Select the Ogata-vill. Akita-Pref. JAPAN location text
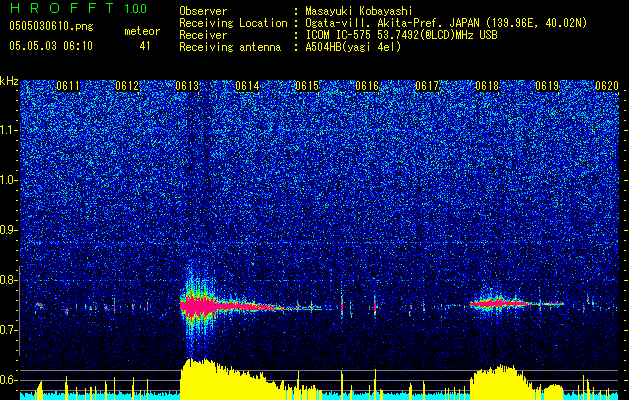629x400 pixels. pos(446,23)
